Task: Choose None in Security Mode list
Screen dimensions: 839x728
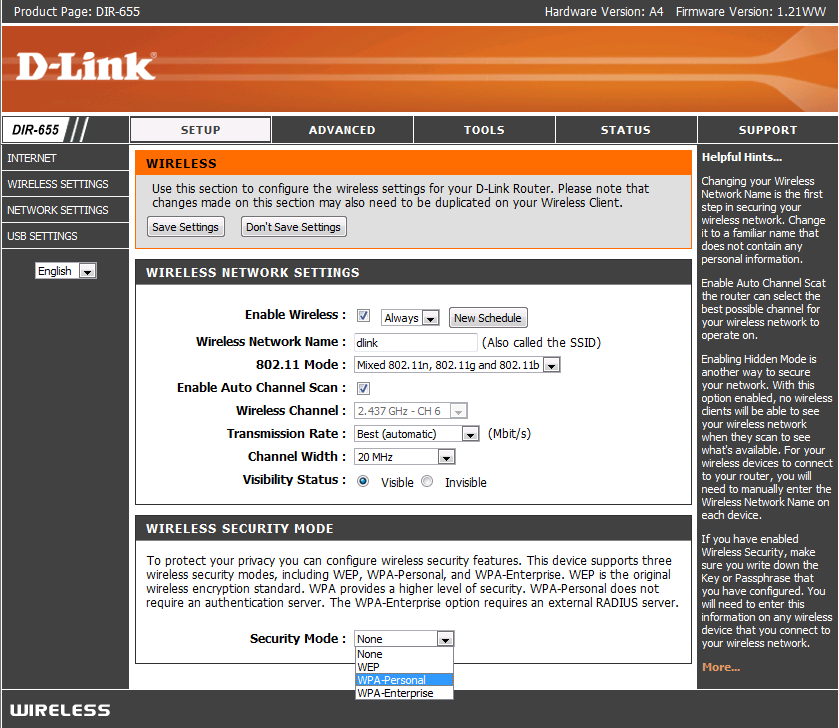Action: (x=404, y=654)
